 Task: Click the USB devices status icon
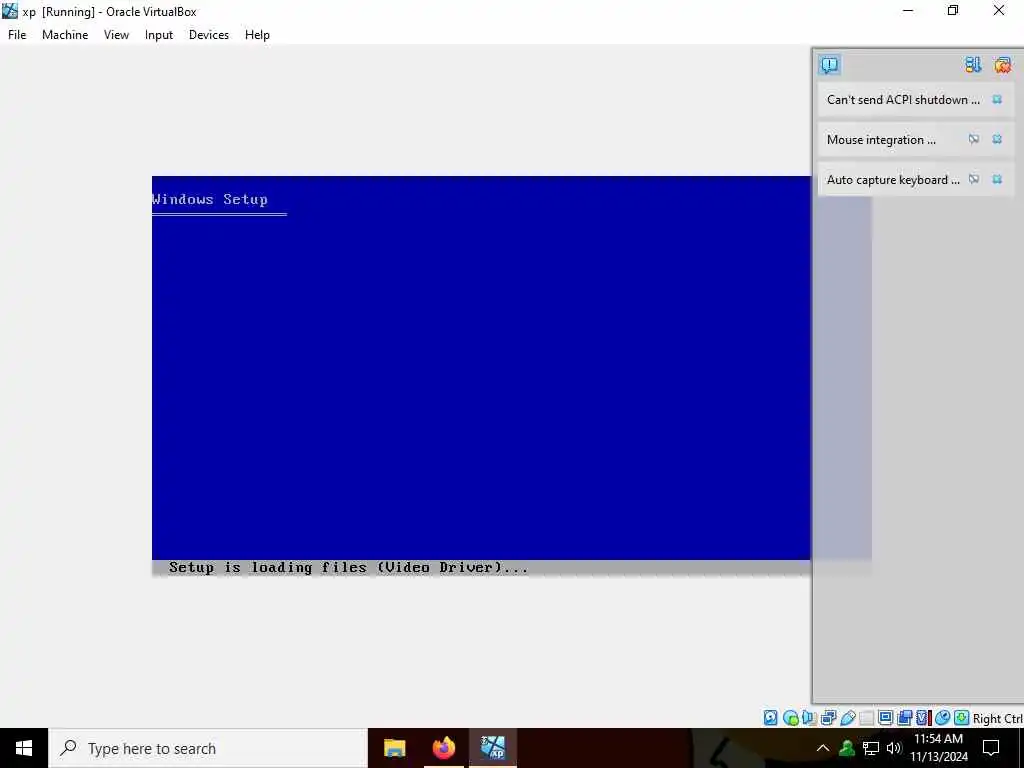tap(848, 718)
